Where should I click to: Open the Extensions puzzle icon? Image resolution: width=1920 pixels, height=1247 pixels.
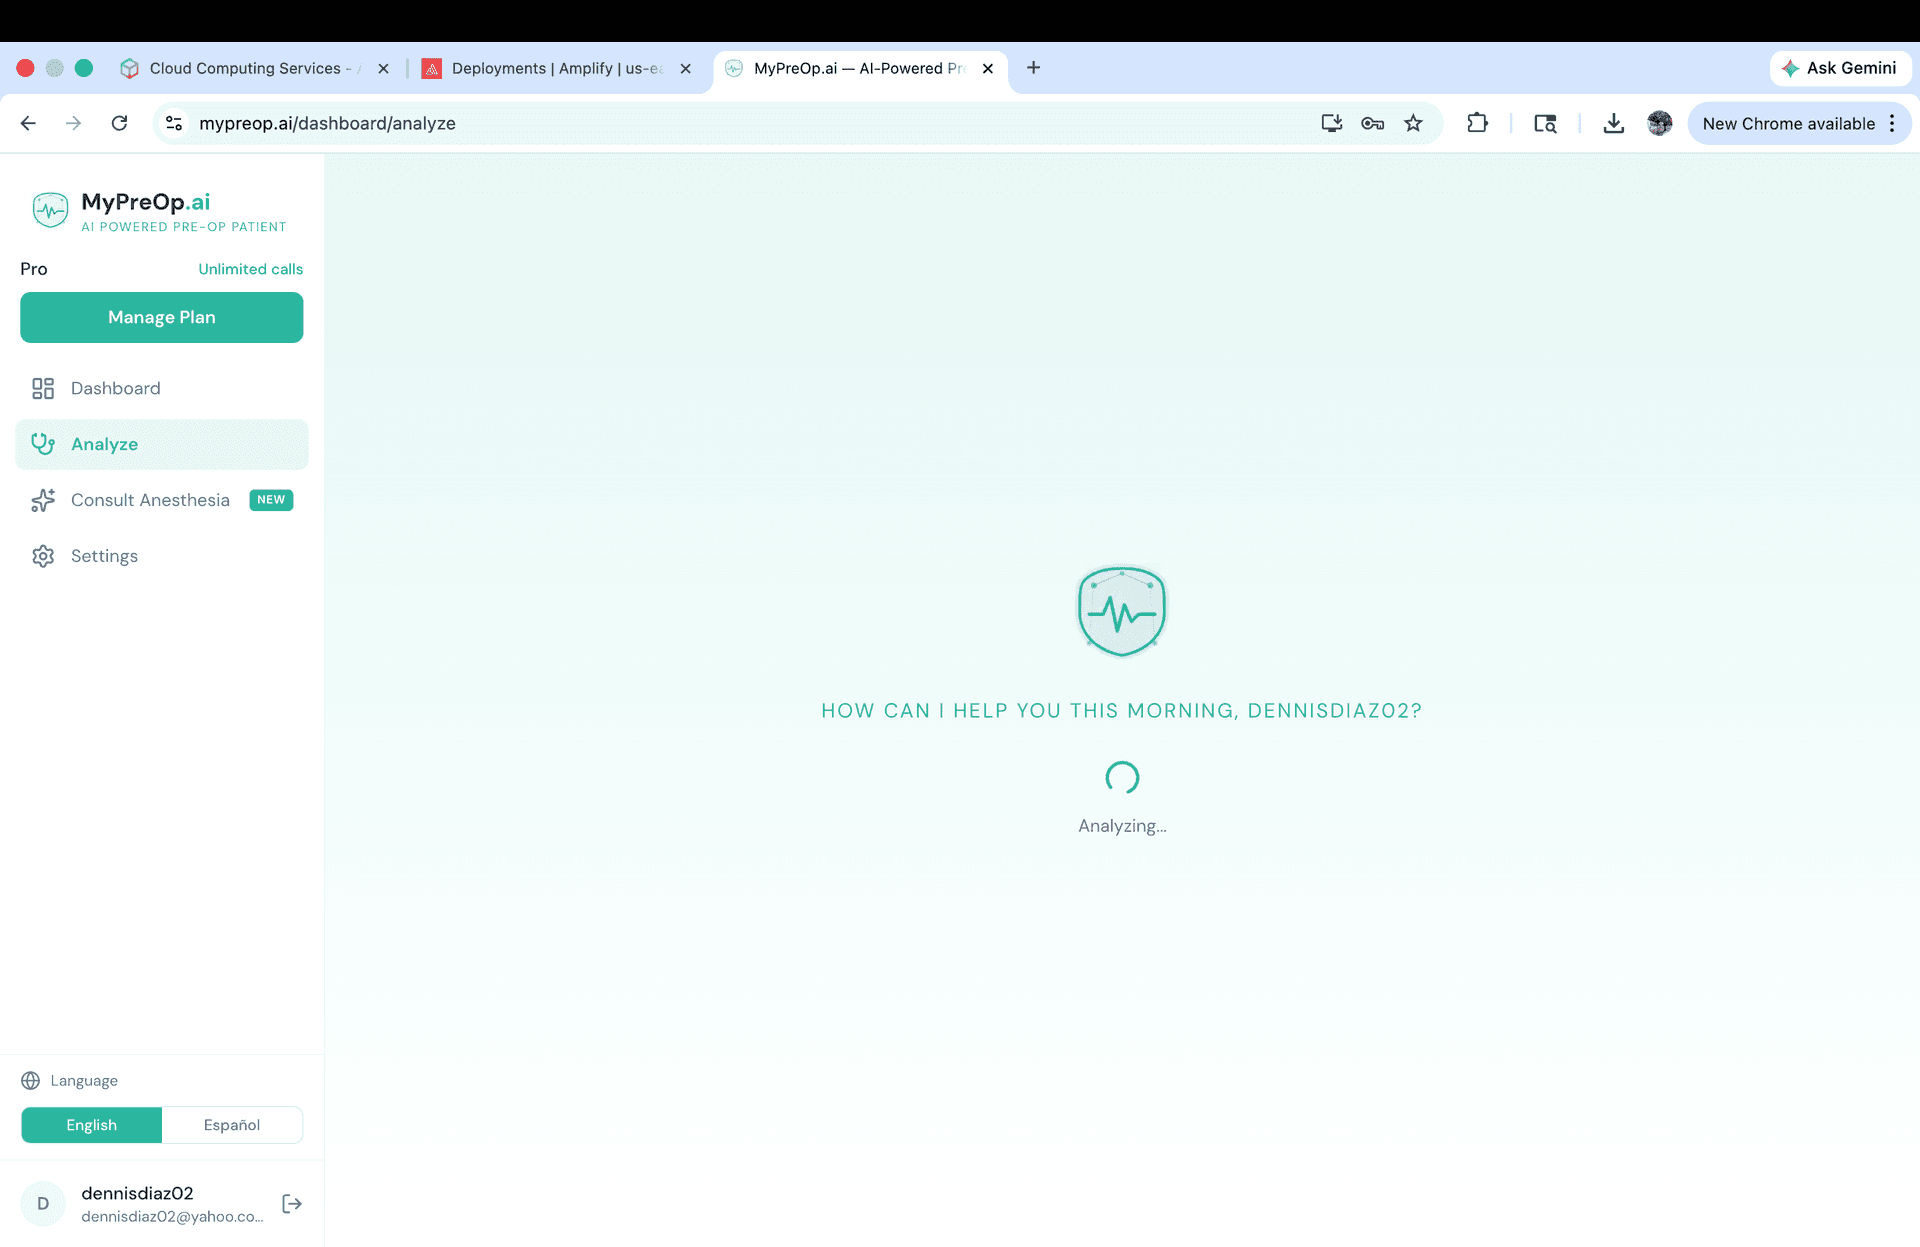click(x=1477, y=123)
